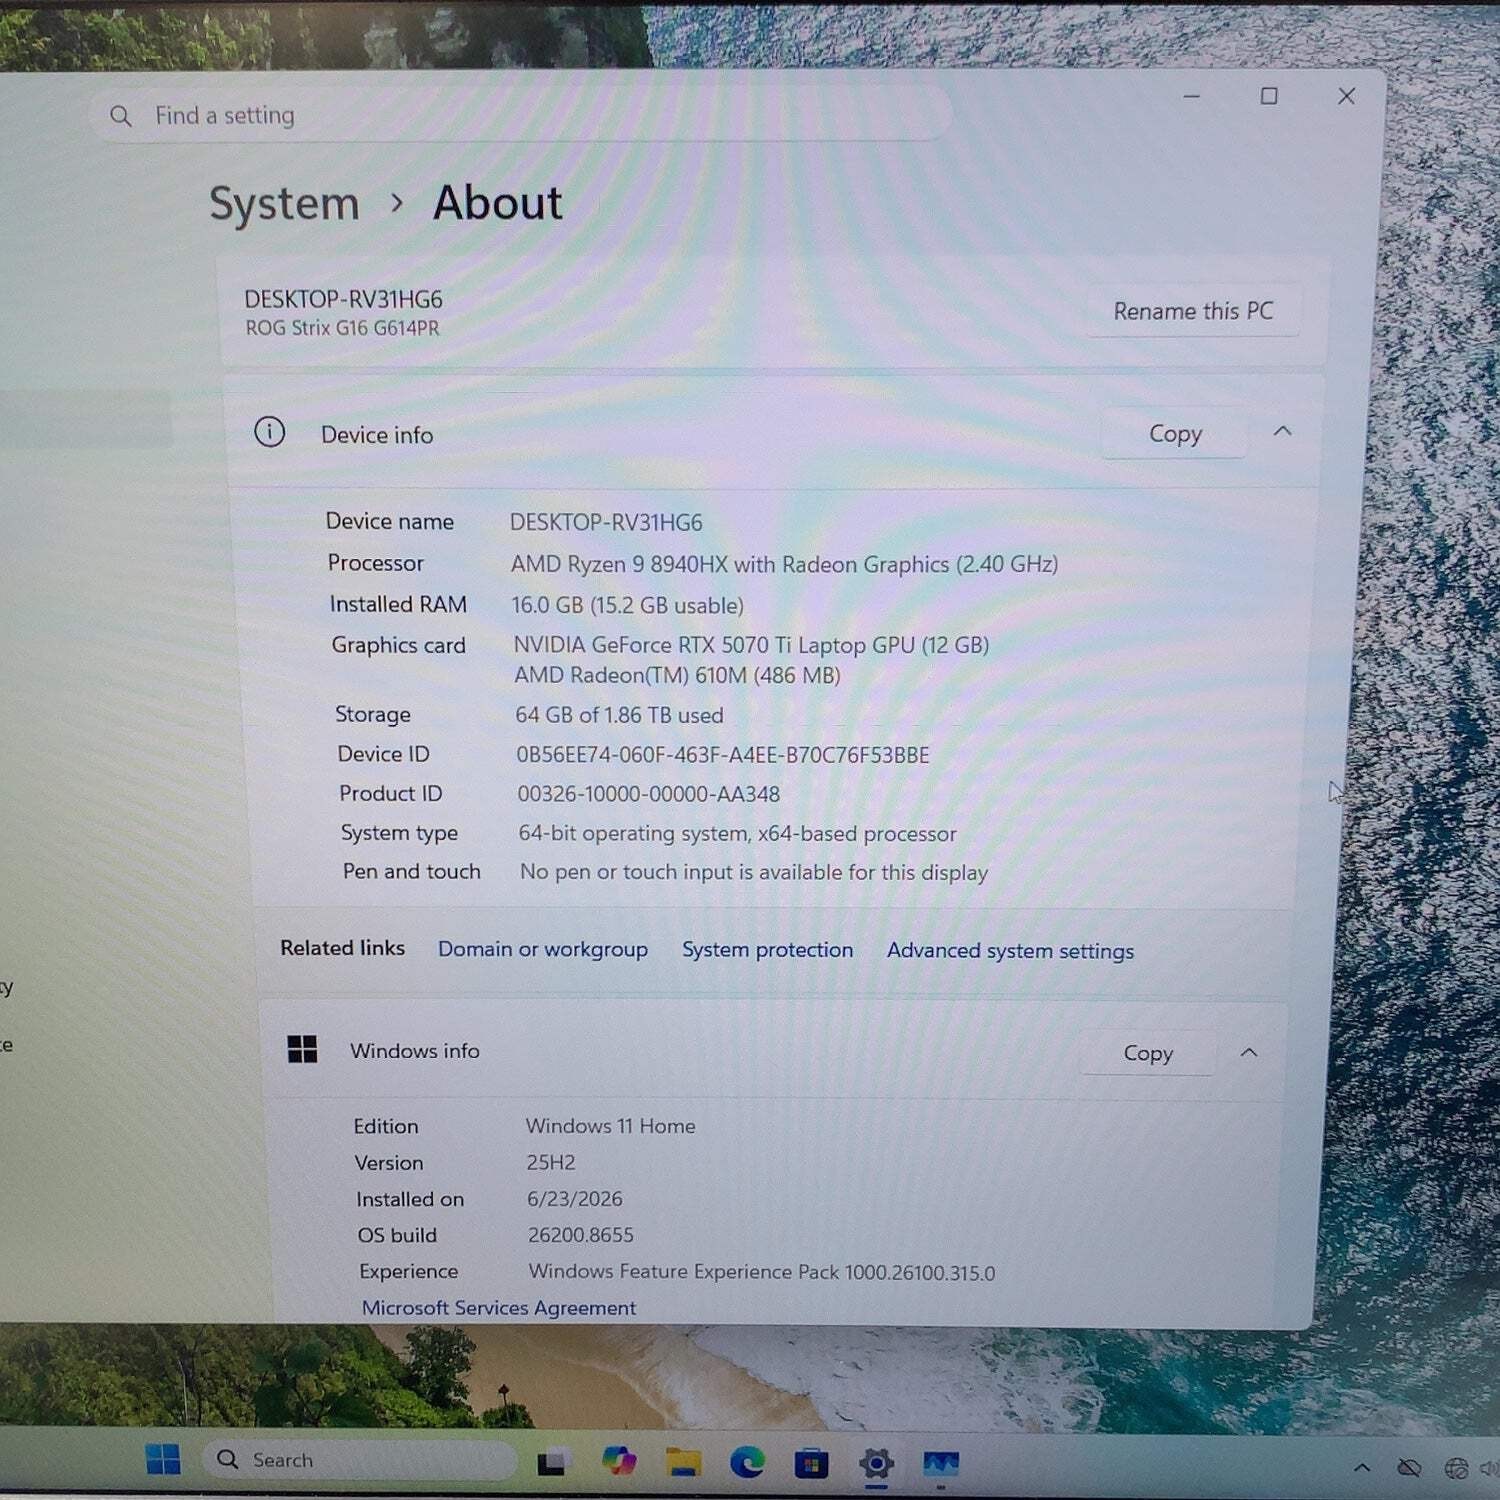This screenshot has height=1500, width=1500.
Task: Focus the Find a setting search box
Action: pos(520,116)
